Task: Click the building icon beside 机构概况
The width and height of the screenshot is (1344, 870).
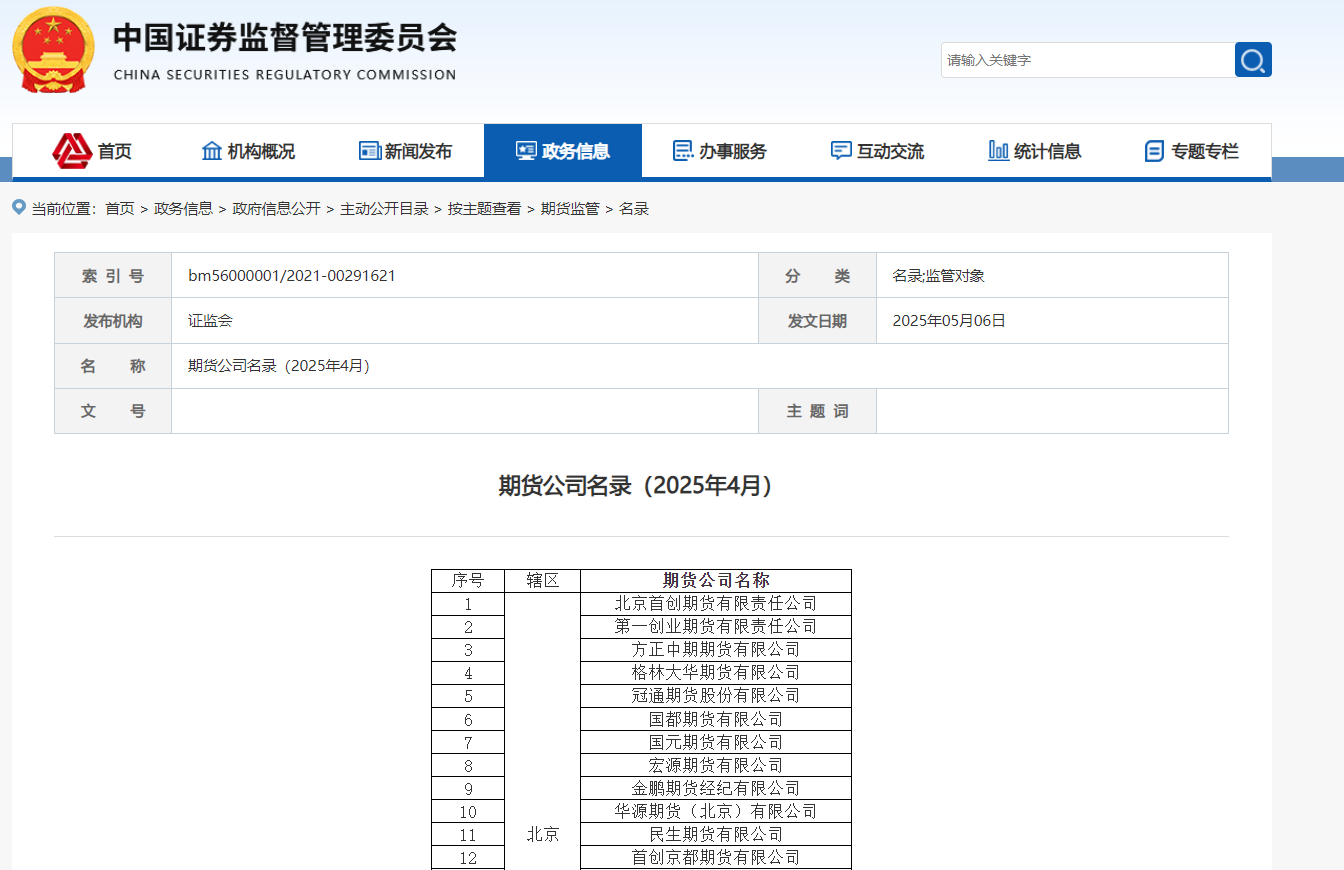Action: pyautogui.click(x=212, y=151)
